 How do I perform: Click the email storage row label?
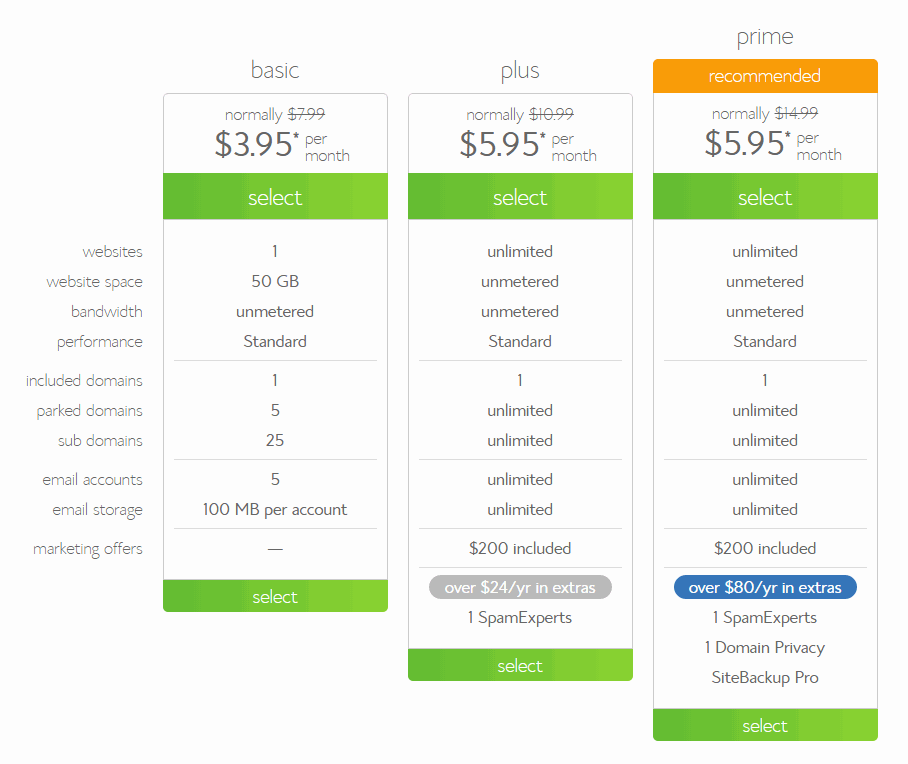click(x=97, y=510)
